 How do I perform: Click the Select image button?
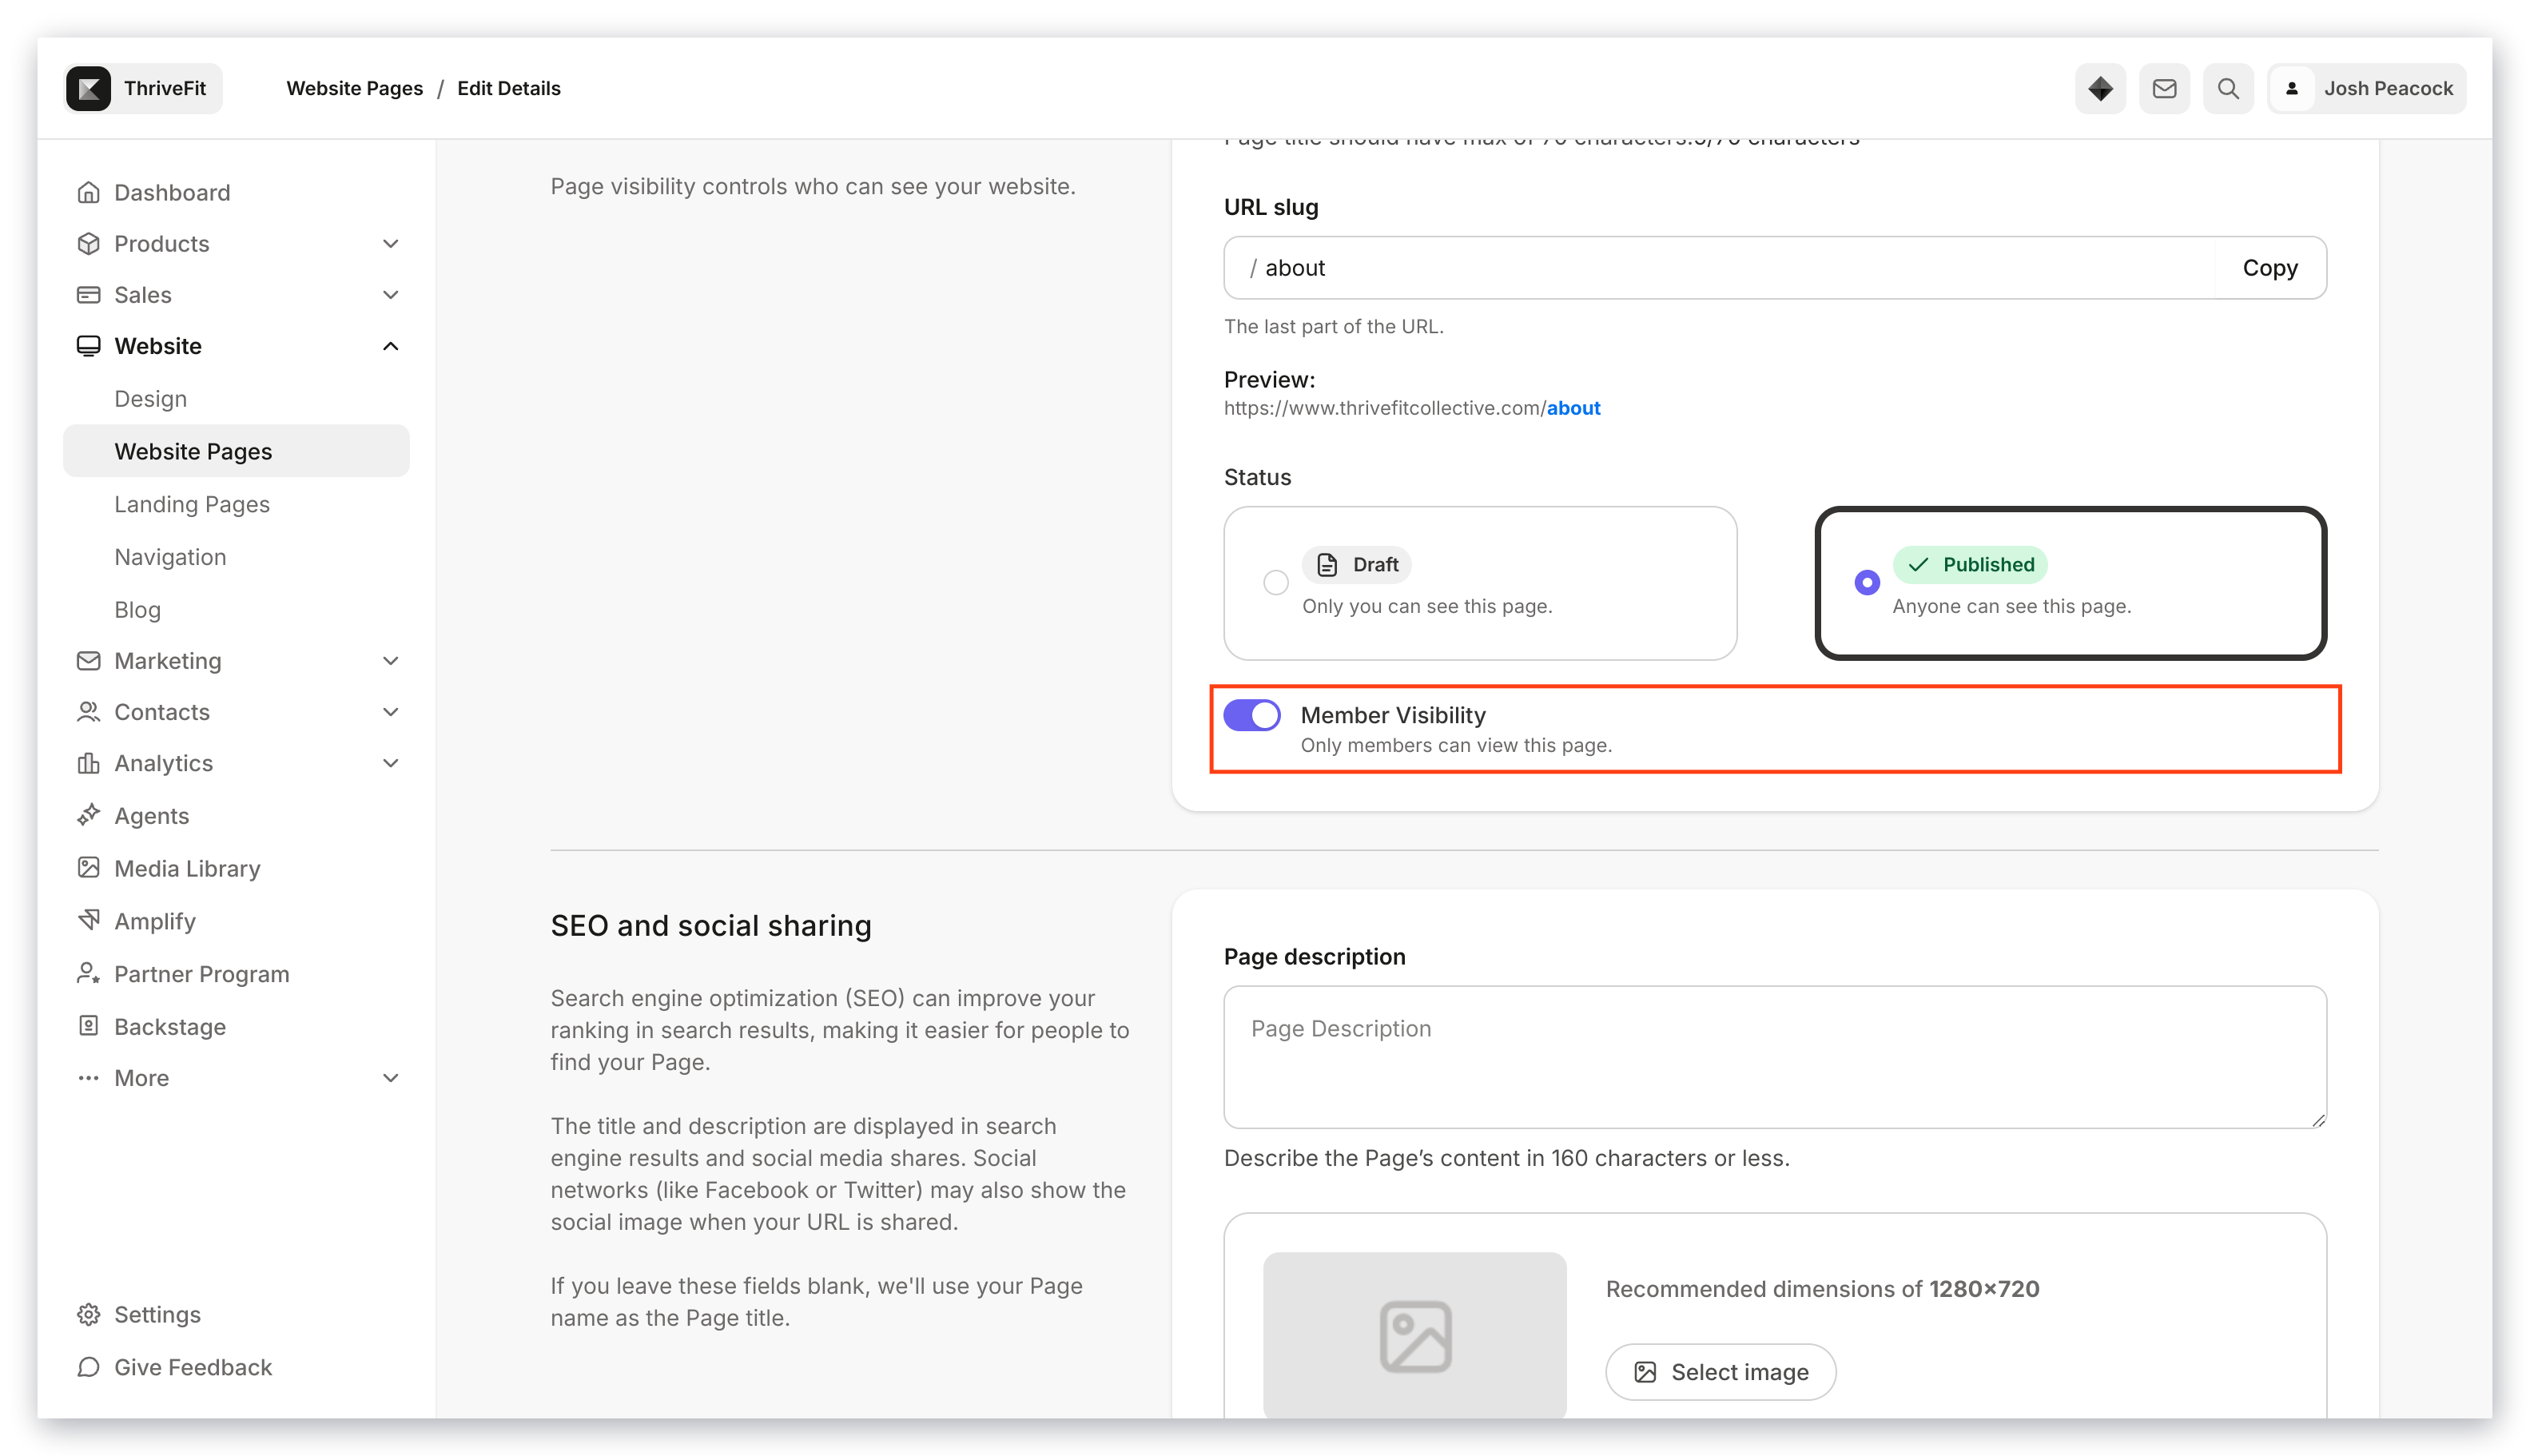(1720, 1371)
